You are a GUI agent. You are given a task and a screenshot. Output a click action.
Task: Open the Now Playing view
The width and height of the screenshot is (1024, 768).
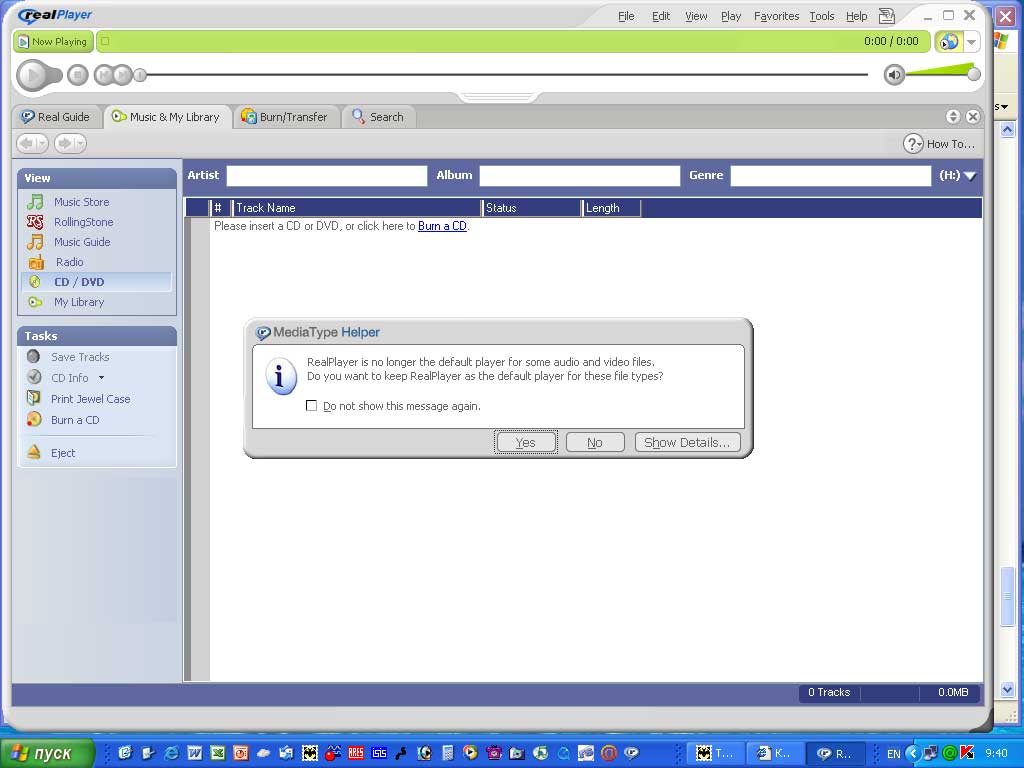pyautogui.click(x=53, y=42)
